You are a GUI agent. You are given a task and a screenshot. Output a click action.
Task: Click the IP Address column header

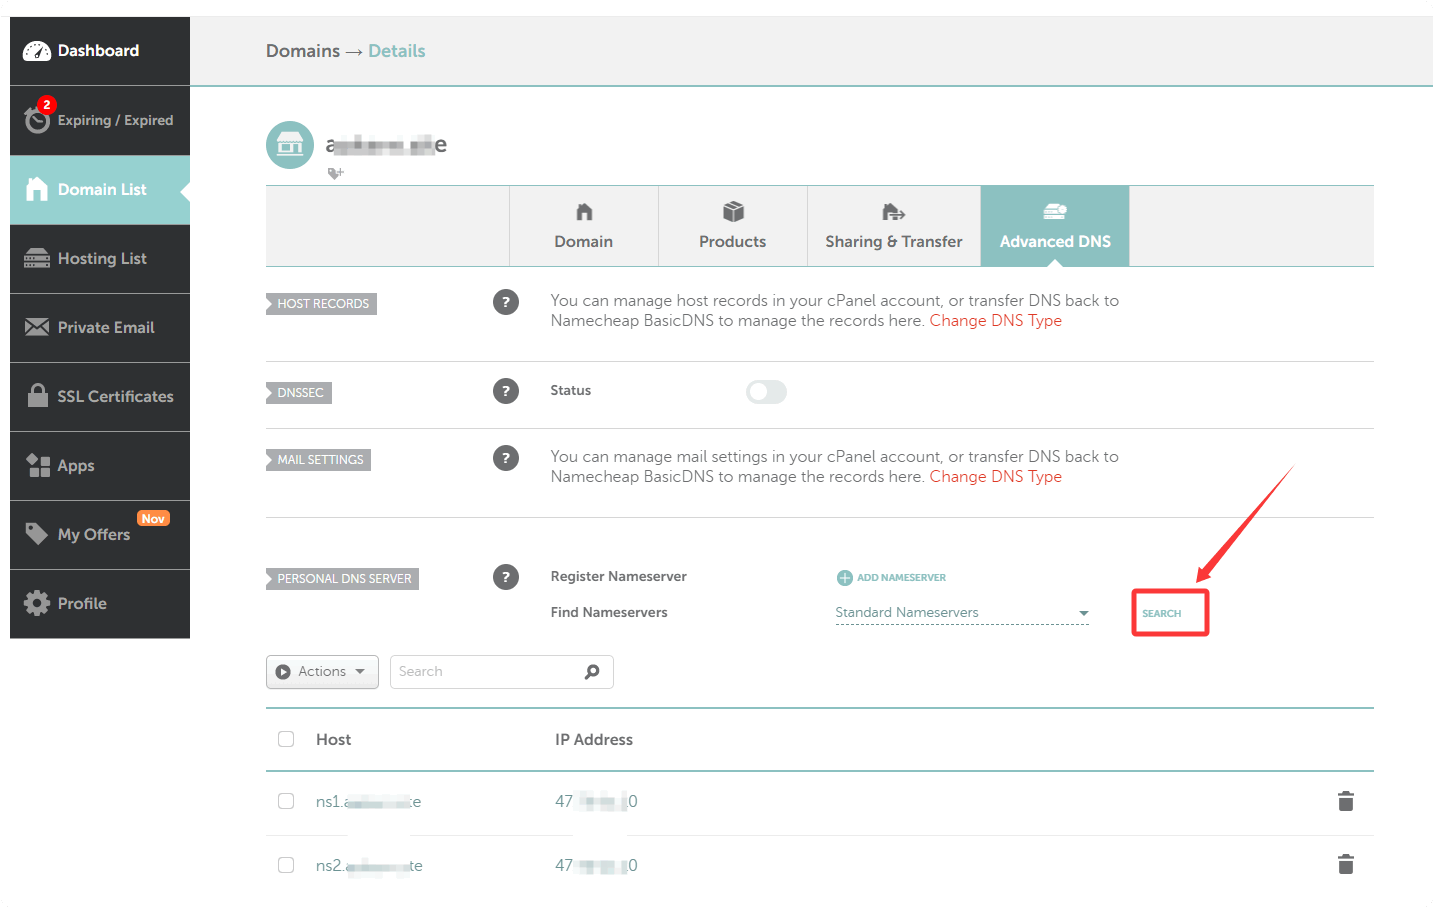594,740
